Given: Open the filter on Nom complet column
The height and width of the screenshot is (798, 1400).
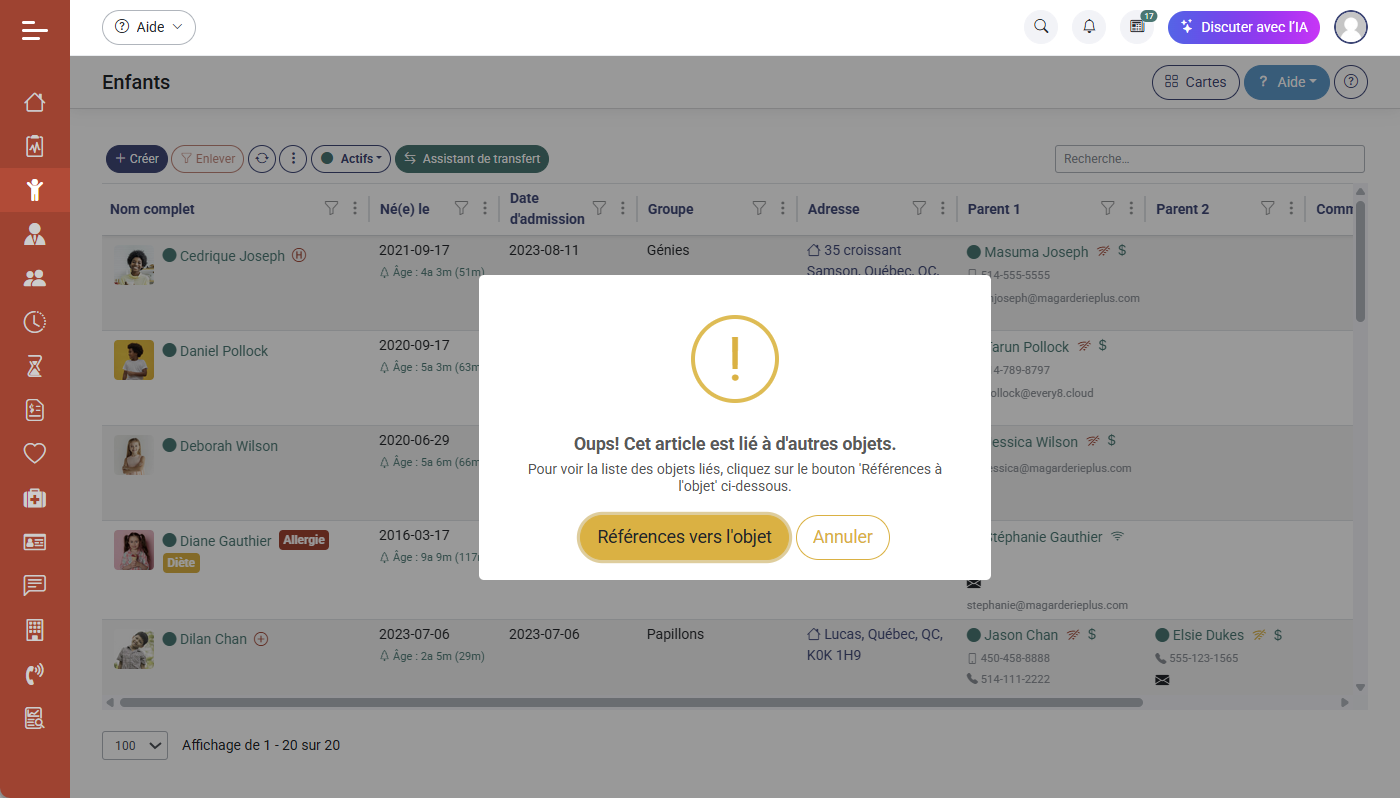Looking at the screenshot, I should tap(331, 209).
